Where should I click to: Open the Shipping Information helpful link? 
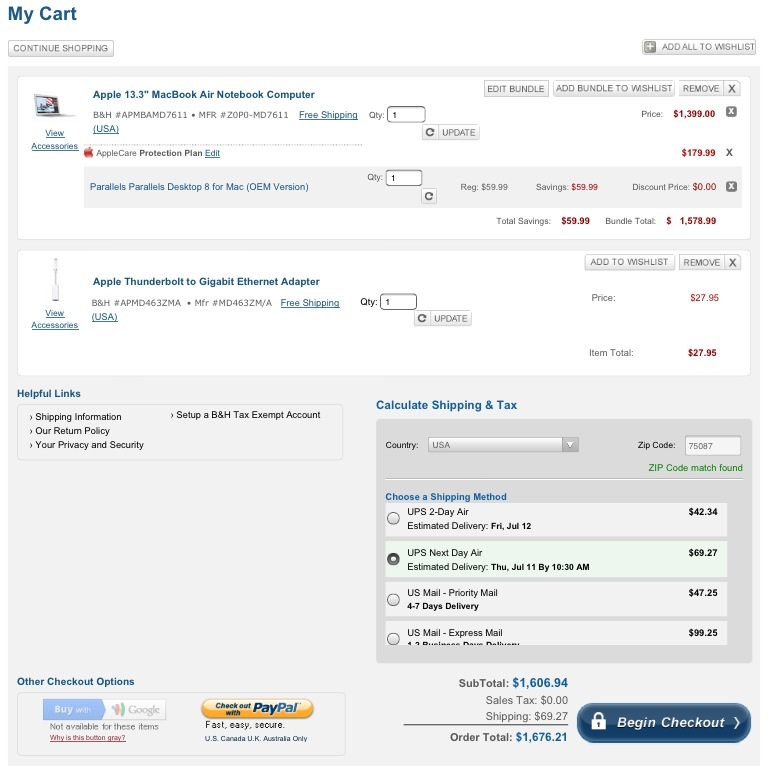click(78, 417)
